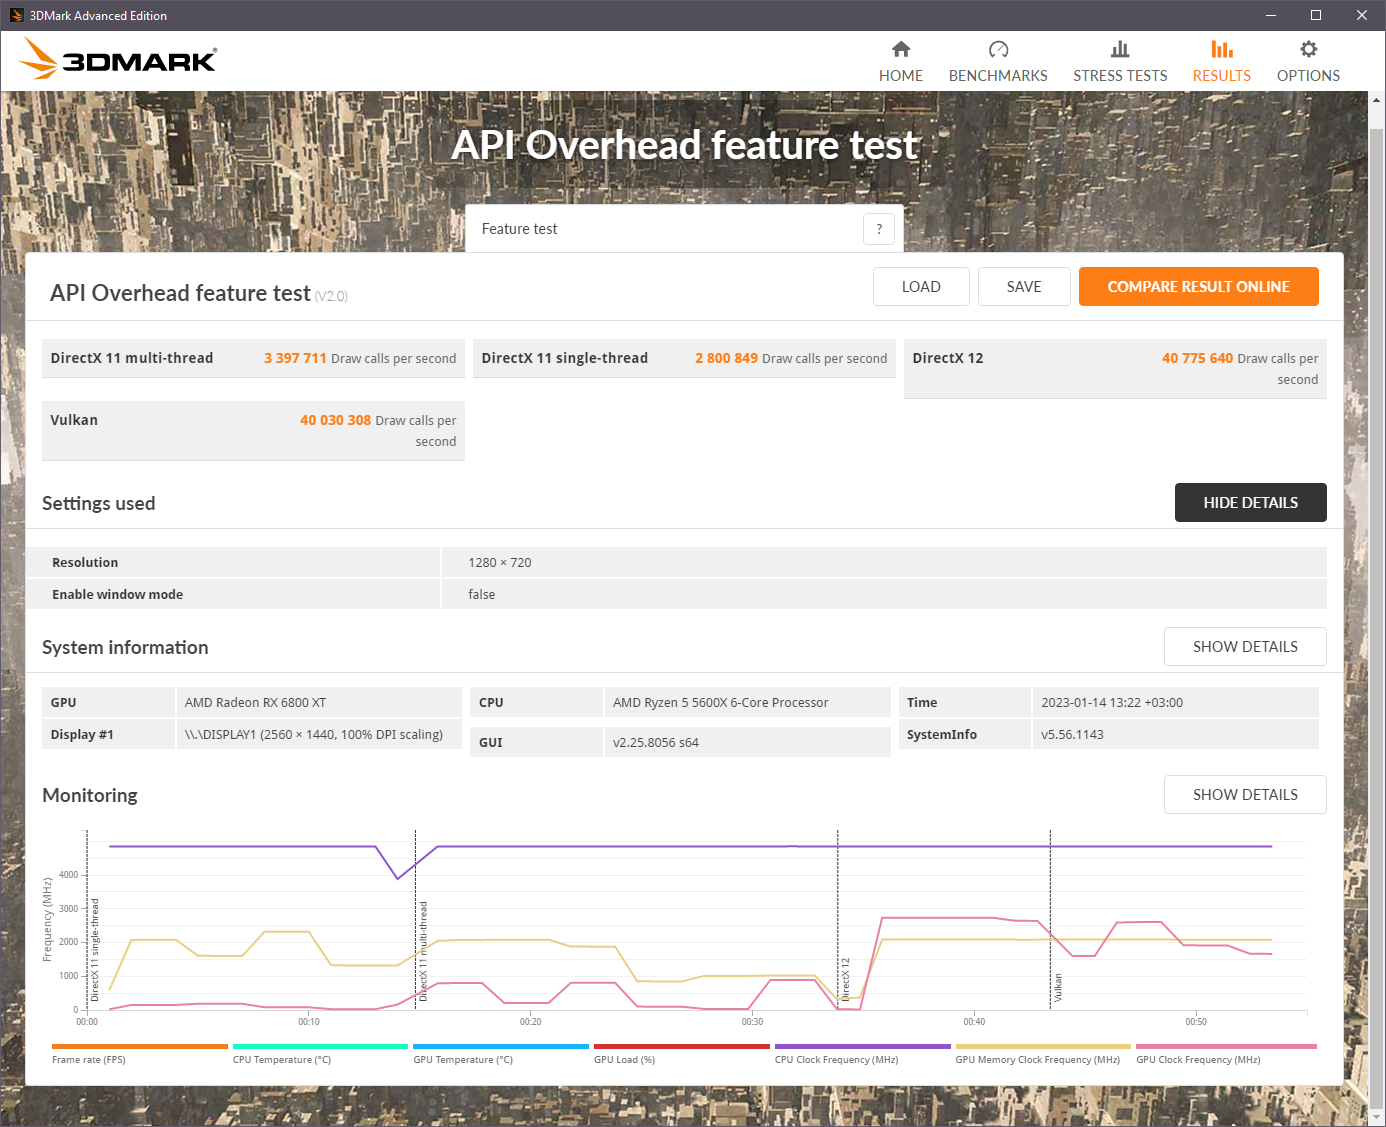1386x1127 pixels.
Task: Click the 3DMark logo
Action: point(118,59)
